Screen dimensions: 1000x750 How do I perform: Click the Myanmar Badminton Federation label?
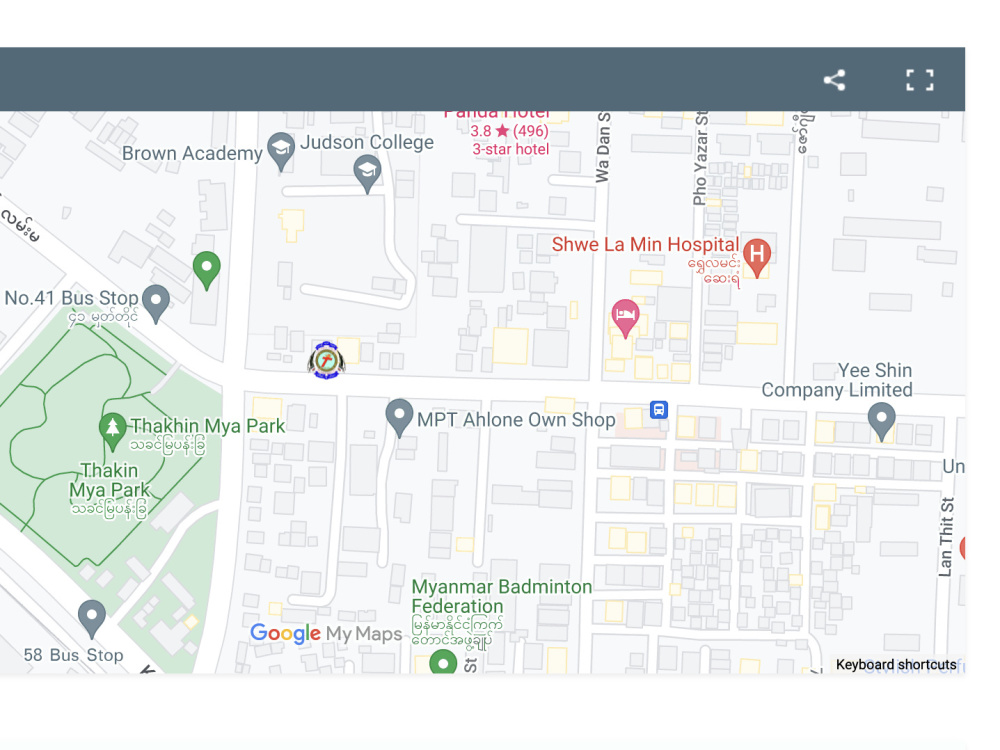pos(502,596)
